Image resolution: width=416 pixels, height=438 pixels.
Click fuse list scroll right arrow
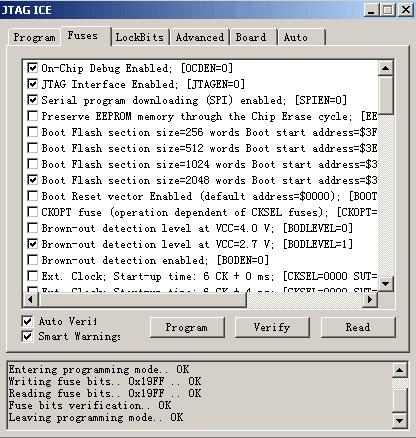[x=370, y=300]
